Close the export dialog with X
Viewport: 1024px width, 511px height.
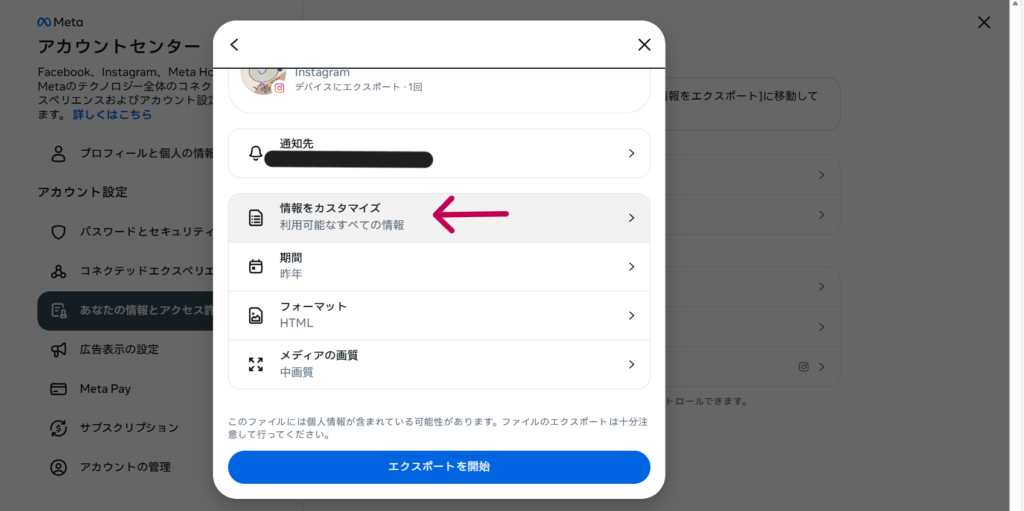[644, 45]
